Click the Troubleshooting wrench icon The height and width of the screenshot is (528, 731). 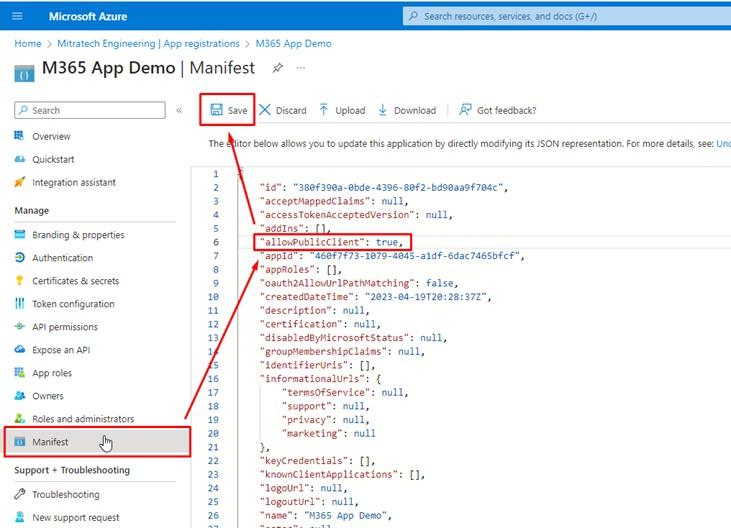20,494
